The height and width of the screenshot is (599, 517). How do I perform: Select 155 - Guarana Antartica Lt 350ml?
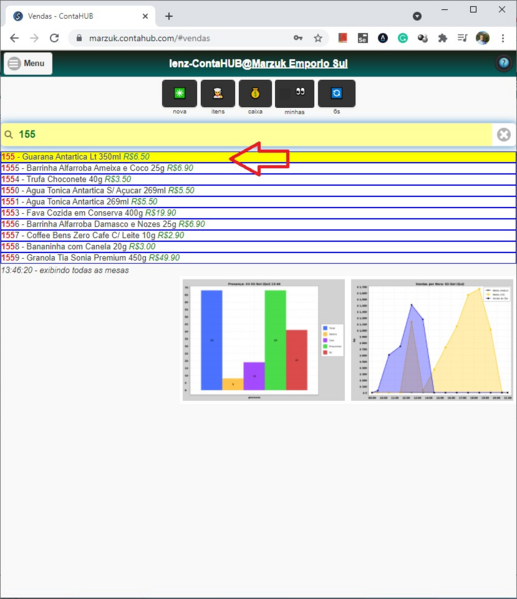258,157
